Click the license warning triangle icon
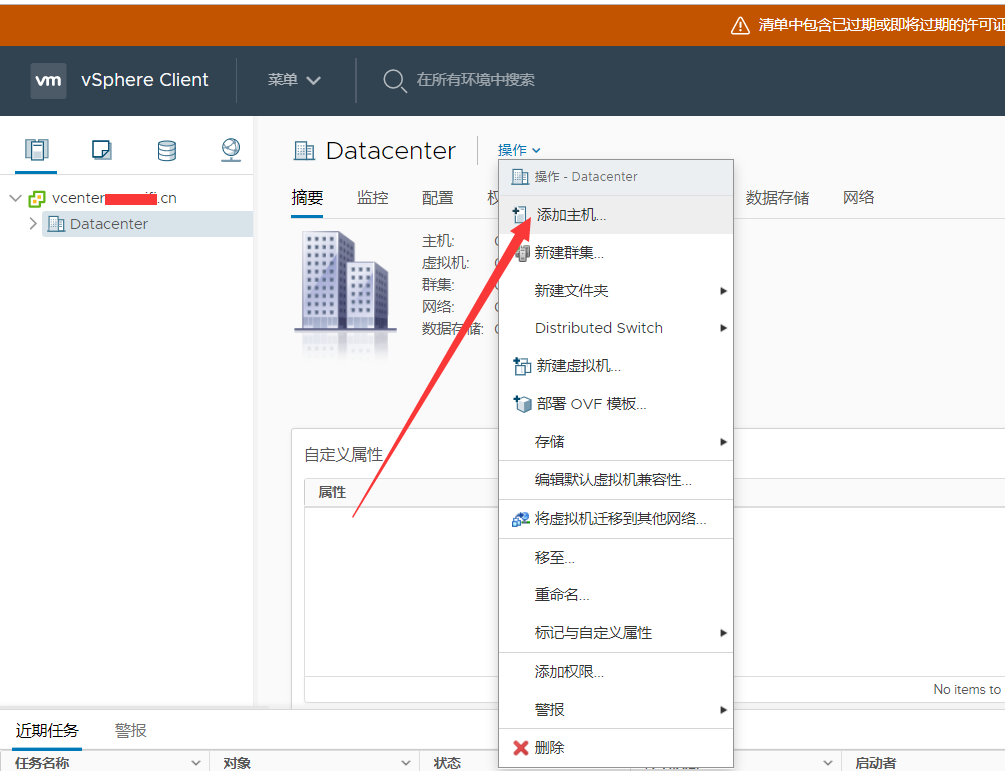The width and height of the screenshot is (1005, 771). (740, 26)
